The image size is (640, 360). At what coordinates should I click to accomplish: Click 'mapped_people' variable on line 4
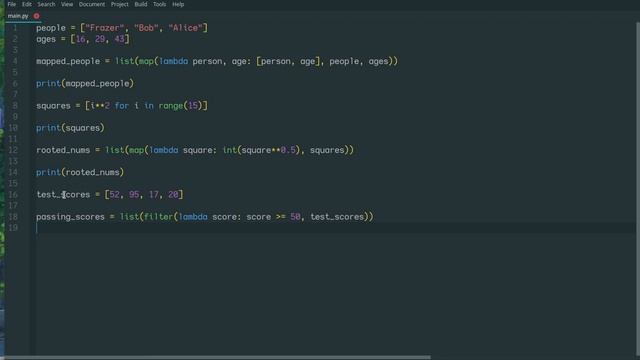click(68, 61)
